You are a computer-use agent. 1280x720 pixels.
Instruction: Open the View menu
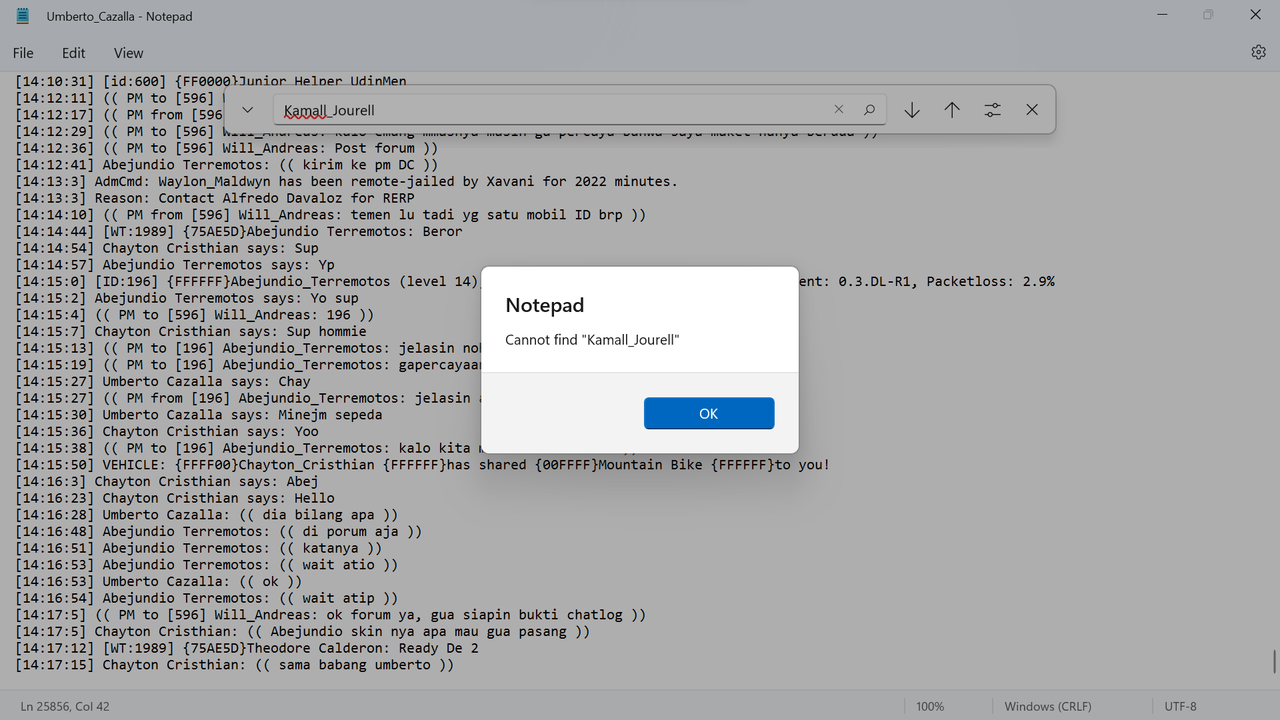pos(128,53)
